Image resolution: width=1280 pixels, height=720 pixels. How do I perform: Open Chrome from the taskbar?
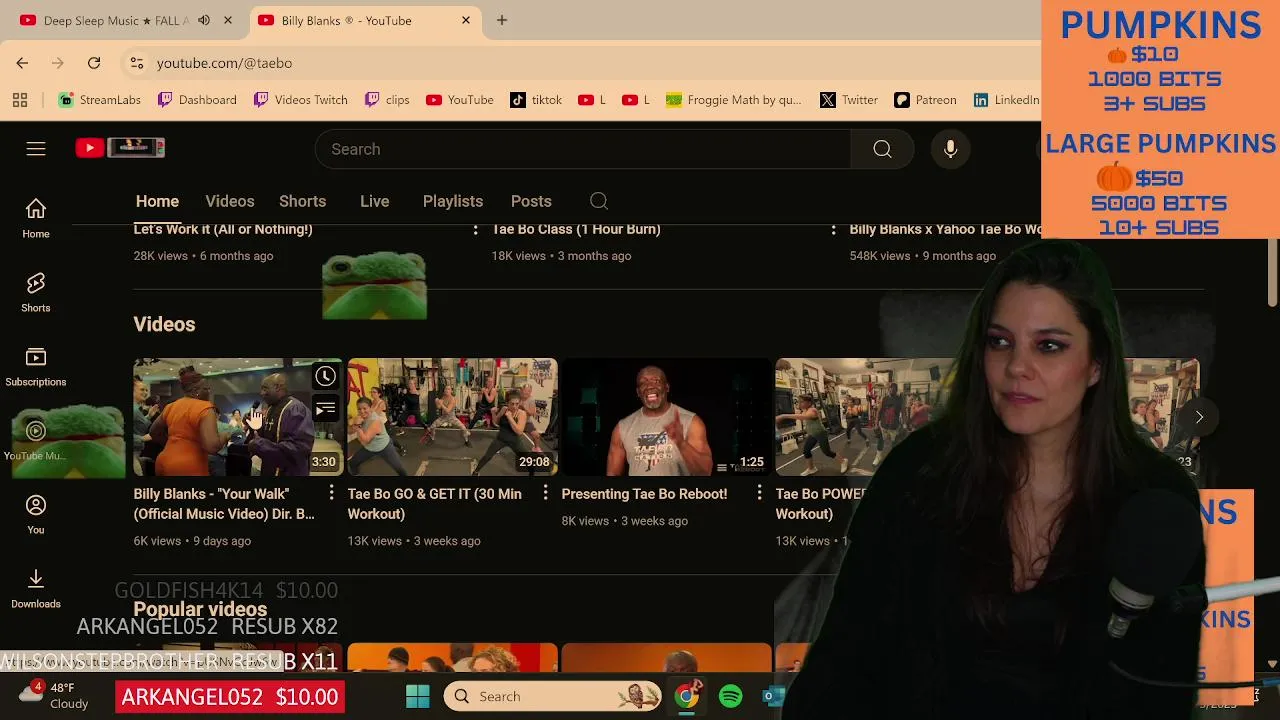[x=687, y=696]
